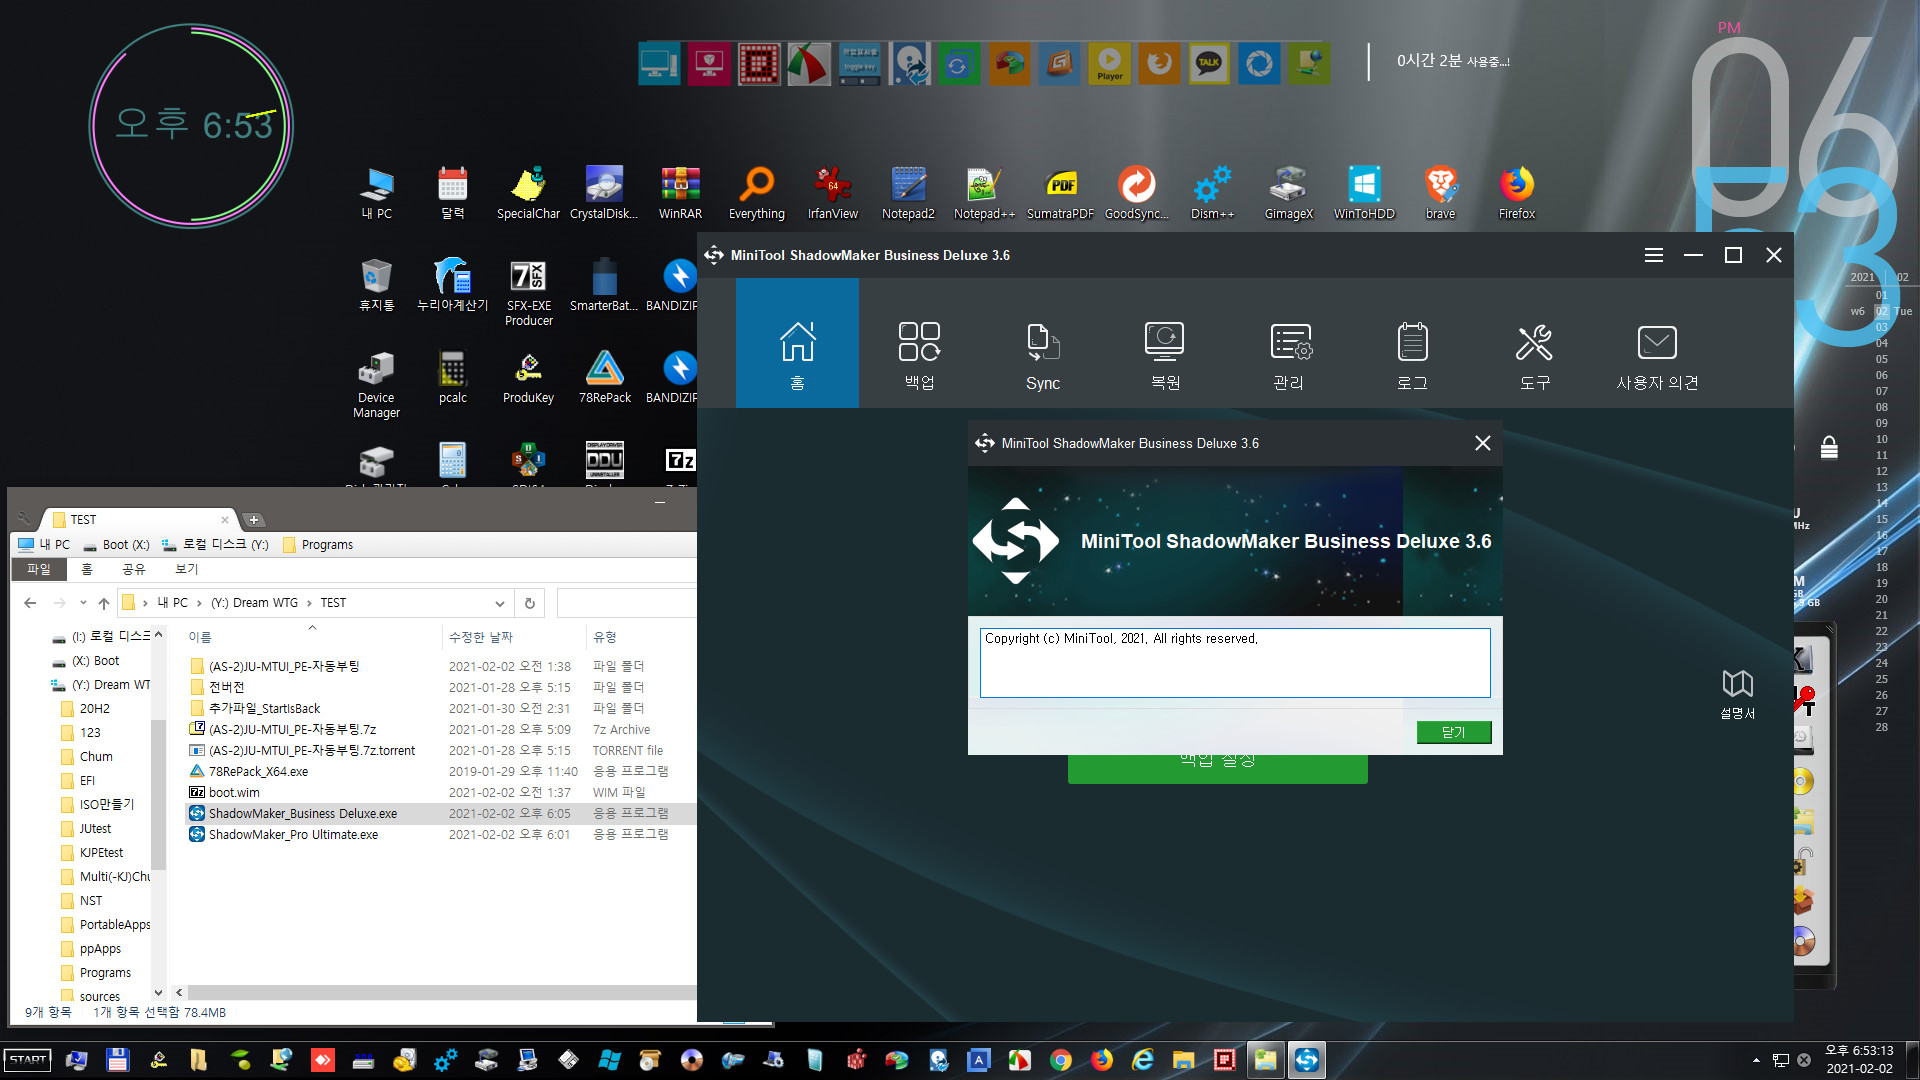1920x1080 pixels.
Task: Click the Player icon in top dock
Action: [1109, 63]
